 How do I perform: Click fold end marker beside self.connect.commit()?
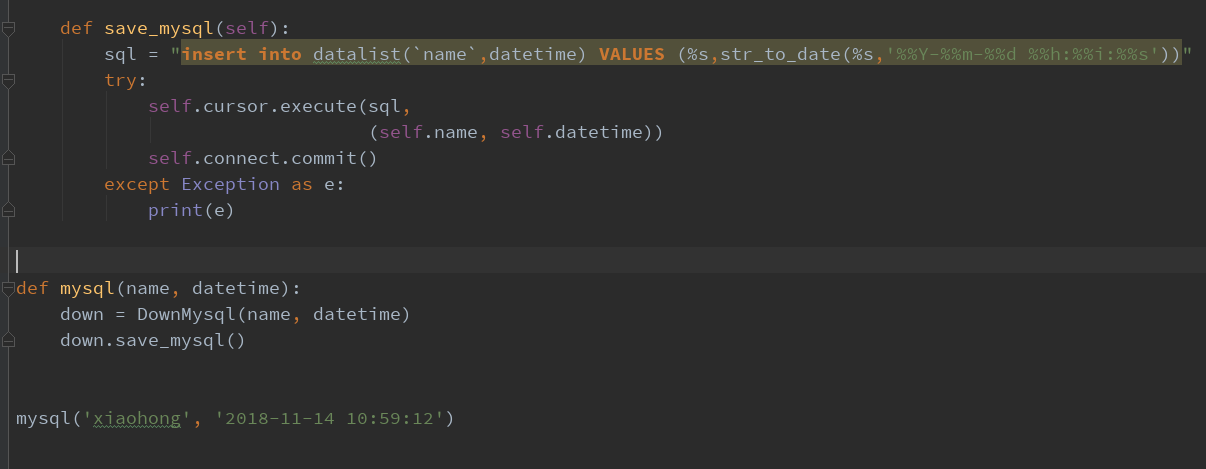[x=9, y=159]
